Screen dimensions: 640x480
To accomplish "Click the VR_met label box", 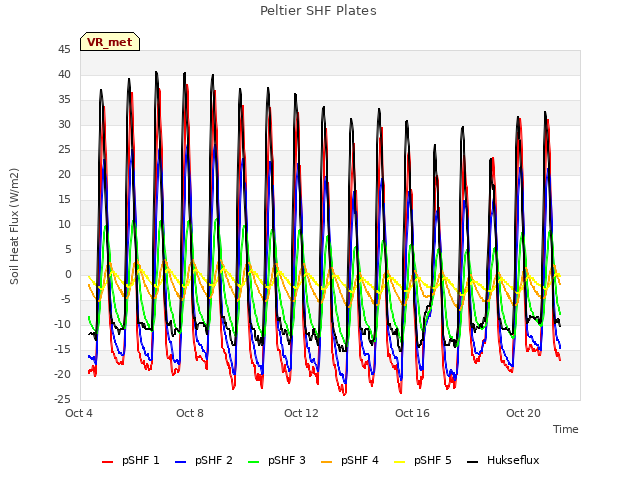I will [x=110, y=42].
